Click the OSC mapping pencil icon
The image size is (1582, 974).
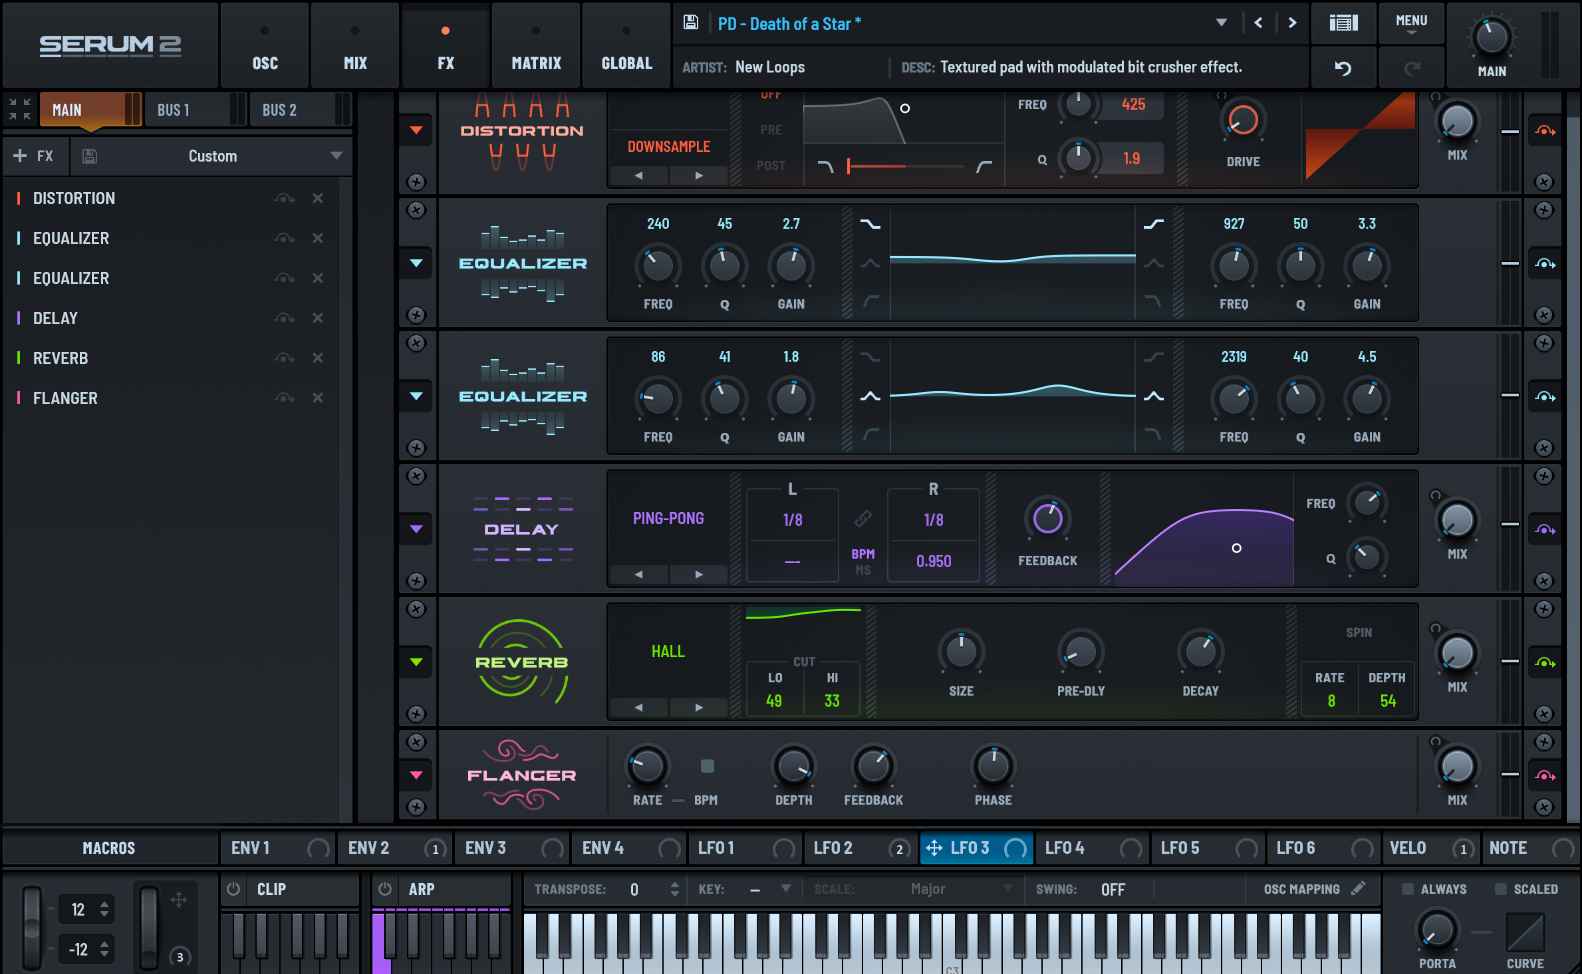(x=1358, y=888)
